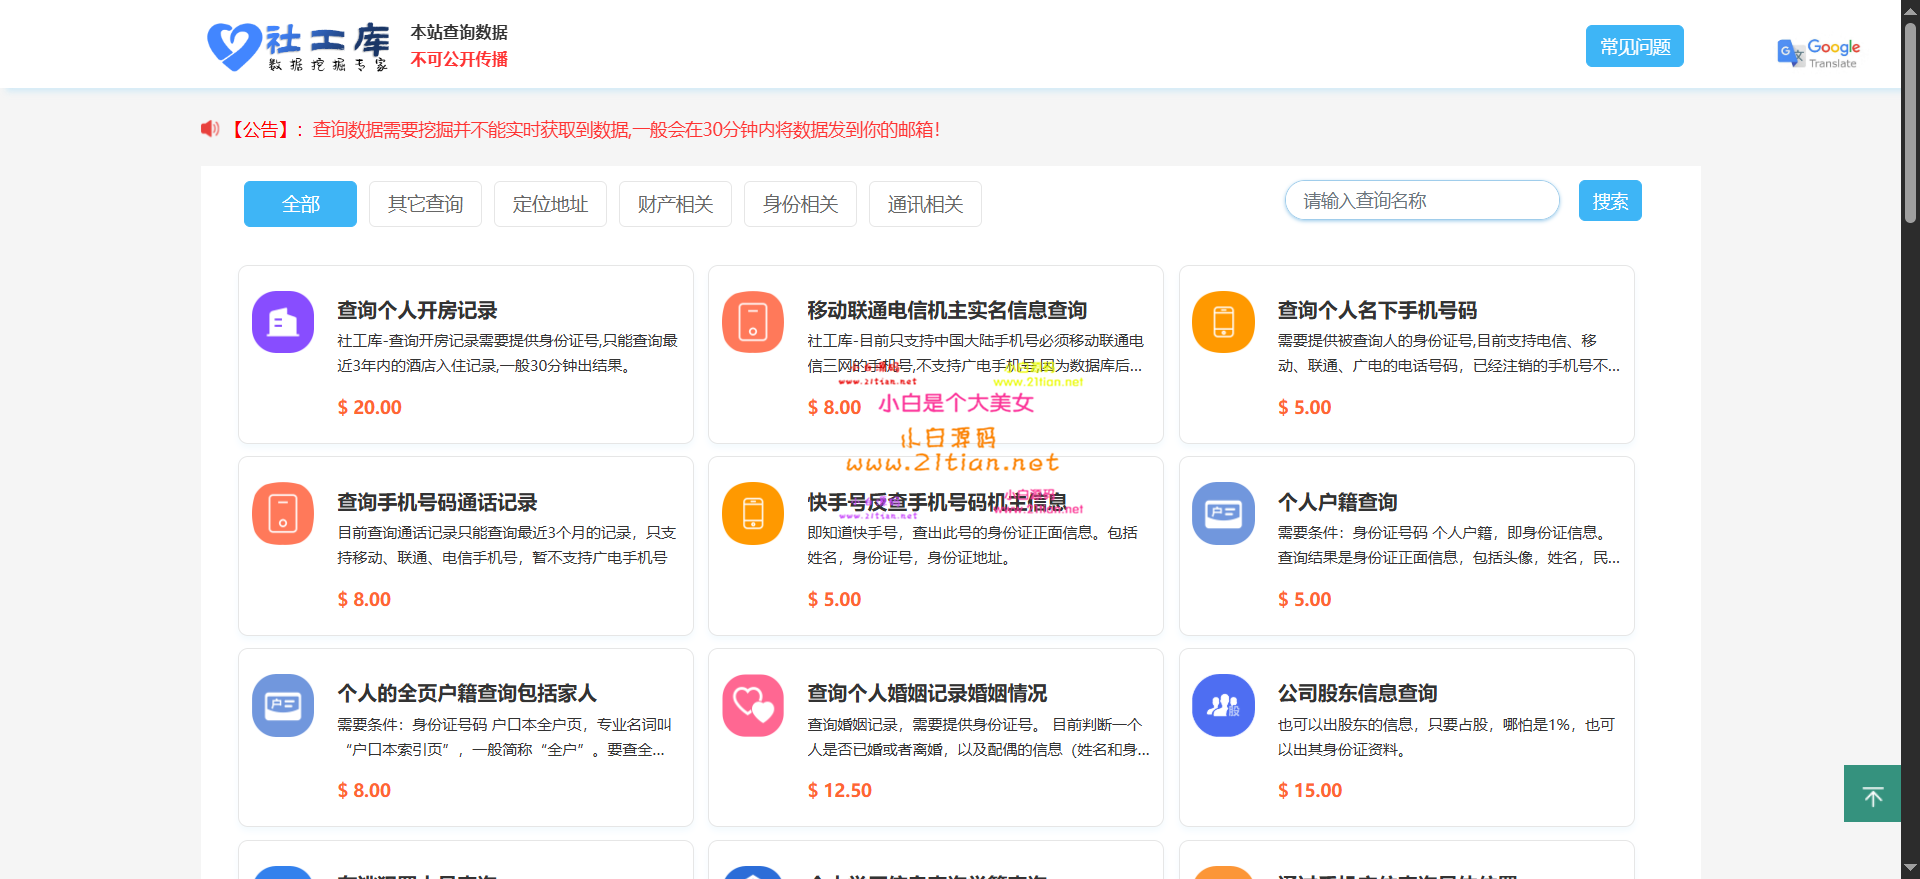This screenshot has height=879, width=1920.
Task: Select the 财产相关 category tab
Action: coord(675,204)
